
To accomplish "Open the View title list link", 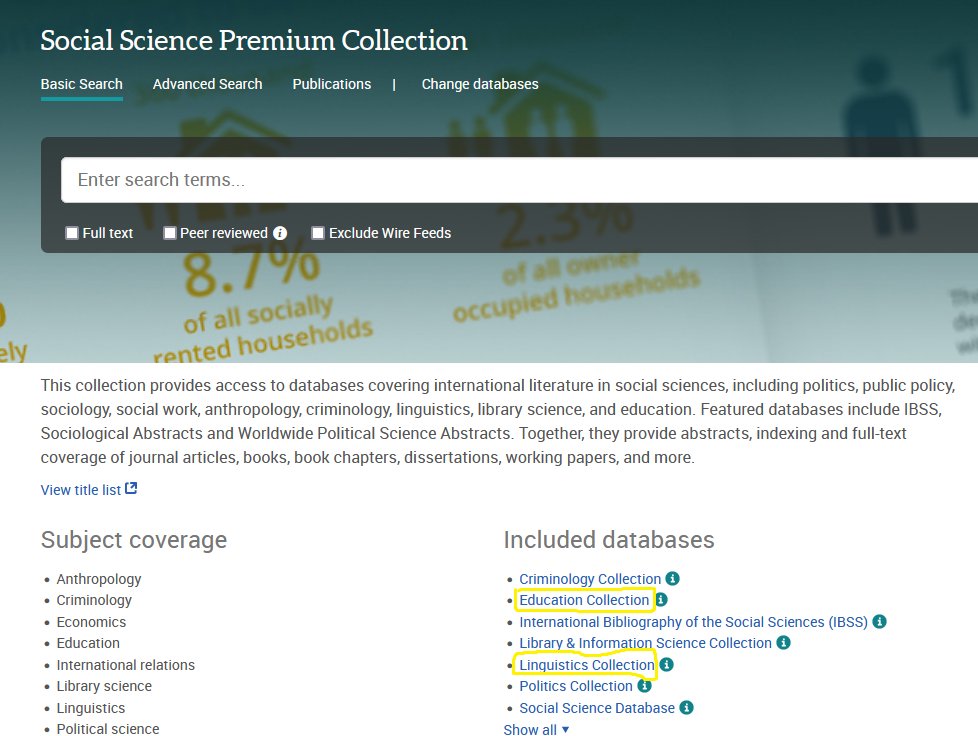I will [x=80, y=490].
